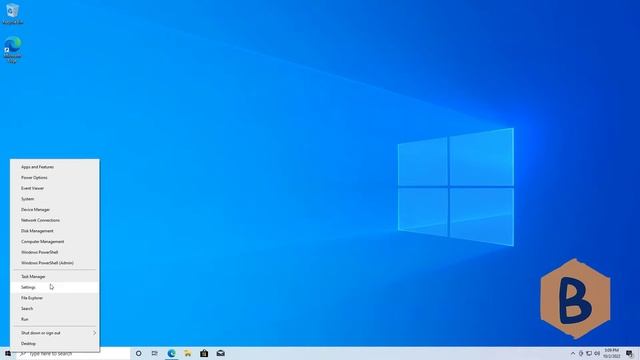Image resolution: width=640 pixels, height=360 pixels.
Task: Select Power Options in the menu
Action: pos(55,178)
